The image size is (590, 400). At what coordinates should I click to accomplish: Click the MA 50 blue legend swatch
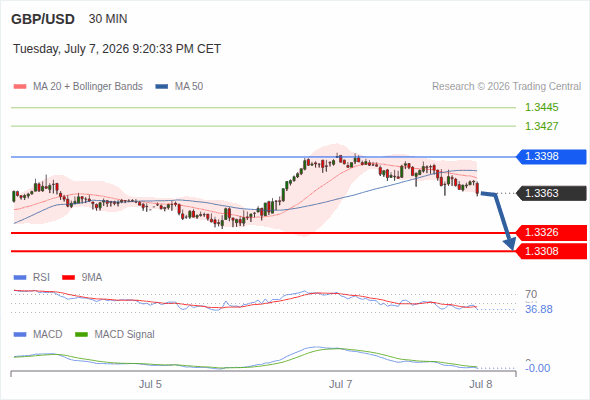point(162,87)
